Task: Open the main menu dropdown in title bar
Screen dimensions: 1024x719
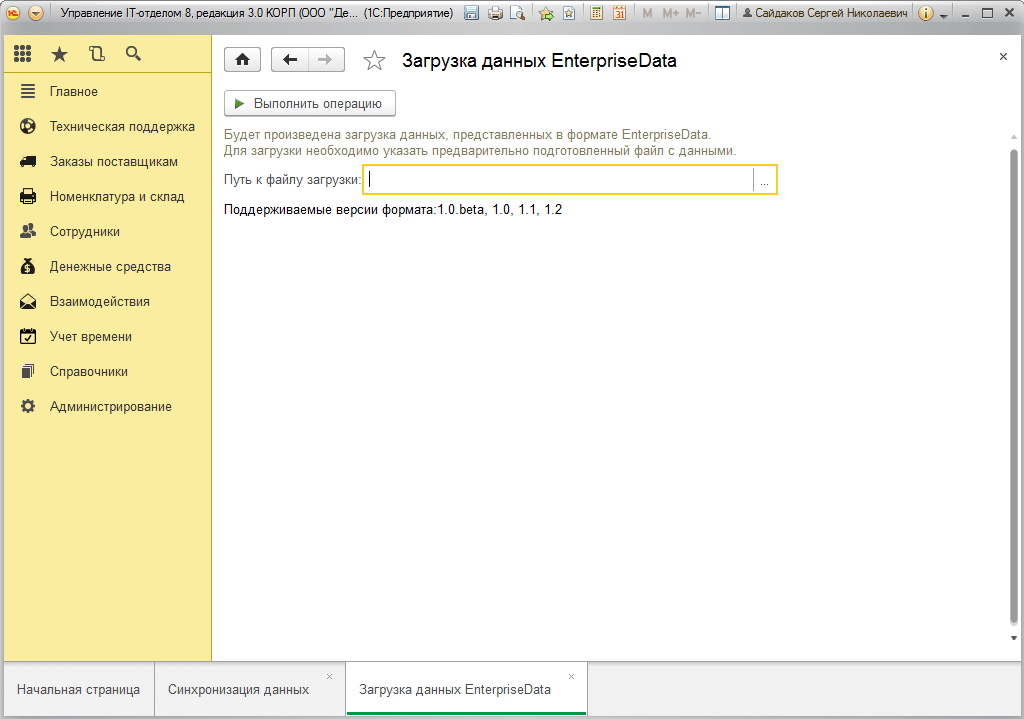Action: tap(36, 13)
